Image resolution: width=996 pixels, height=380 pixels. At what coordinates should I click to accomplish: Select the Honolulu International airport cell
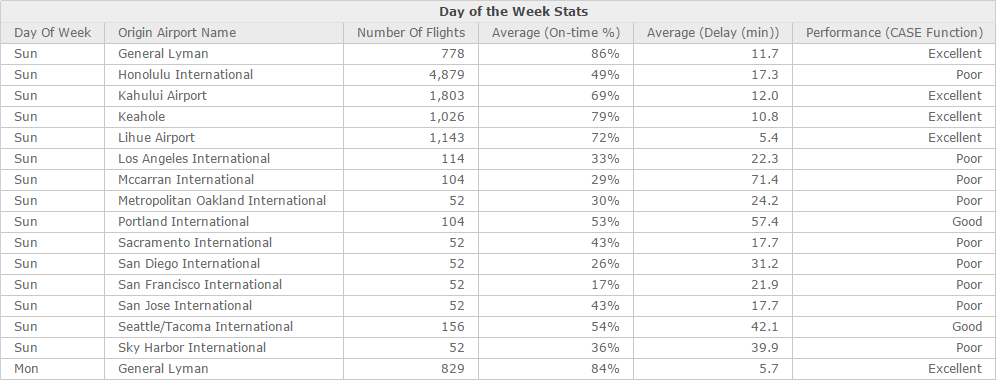click(224, 75)
